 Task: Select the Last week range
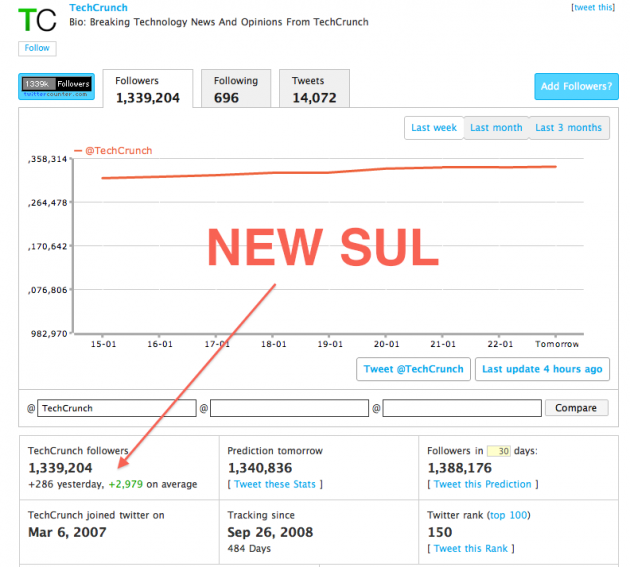coord(434,128)
